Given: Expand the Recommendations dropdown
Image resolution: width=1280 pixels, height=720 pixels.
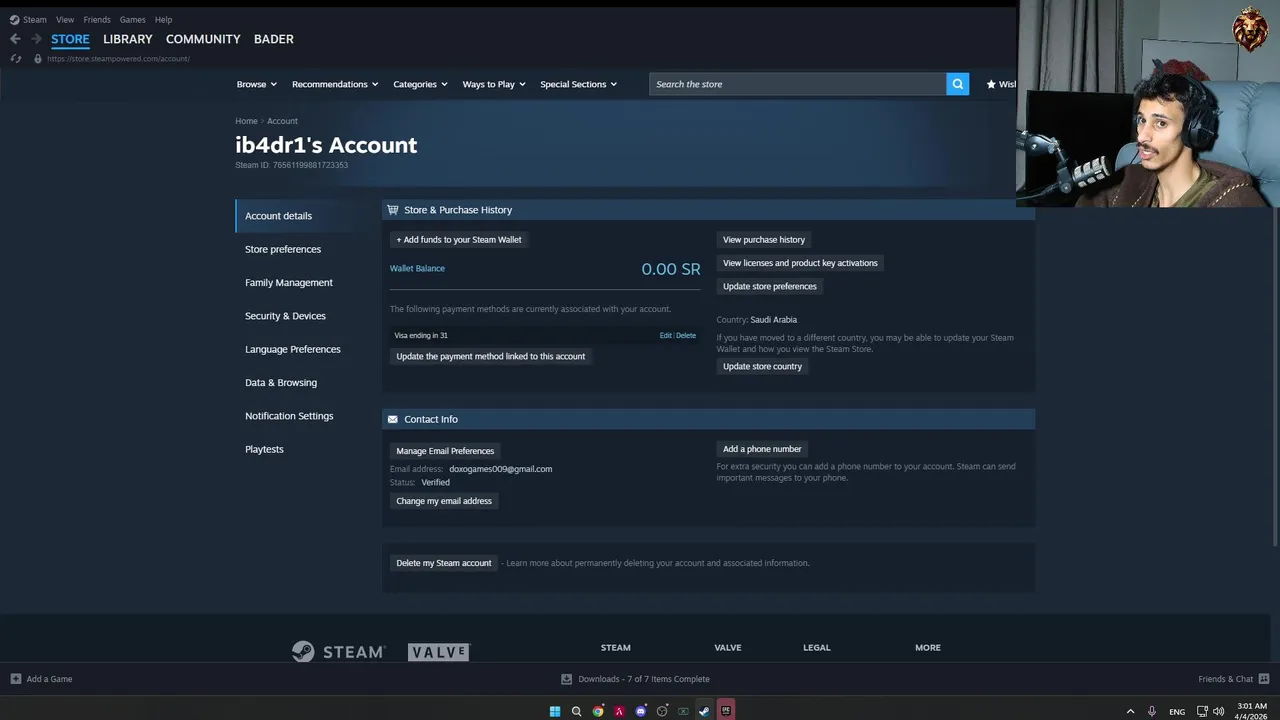Looking at the screenshot, I should (335, 84).
